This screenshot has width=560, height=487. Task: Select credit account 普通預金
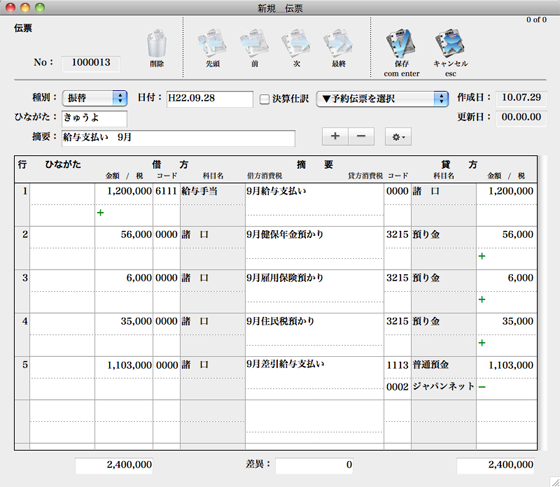[x=431, y=365]
